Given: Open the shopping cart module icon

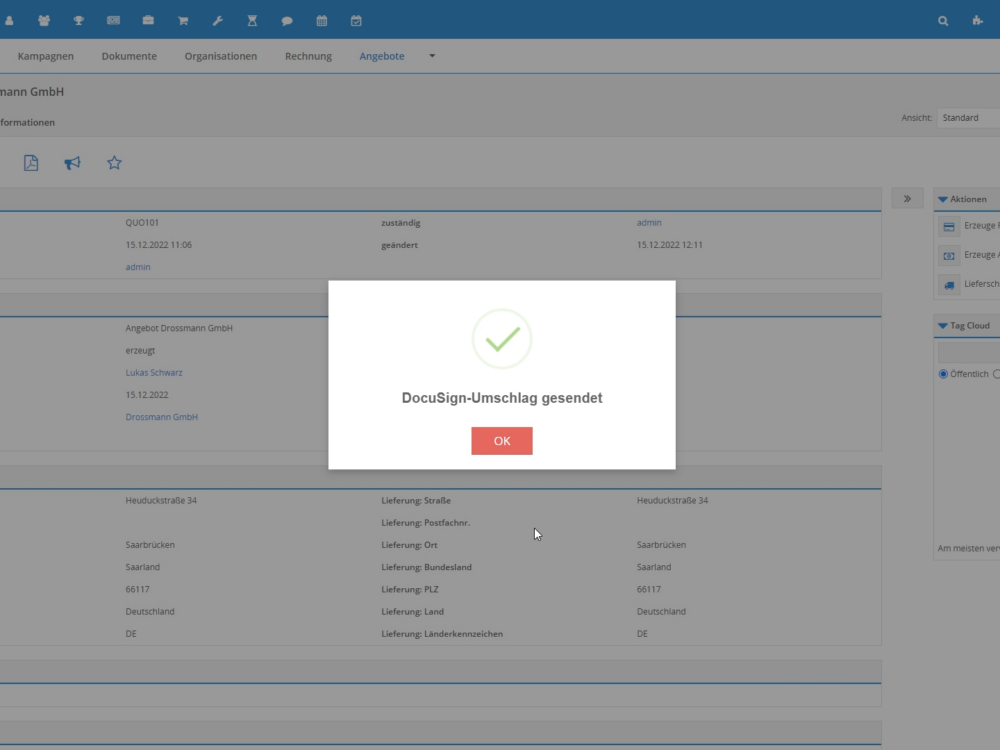Looking at the screenshot, I should (183, 20).
